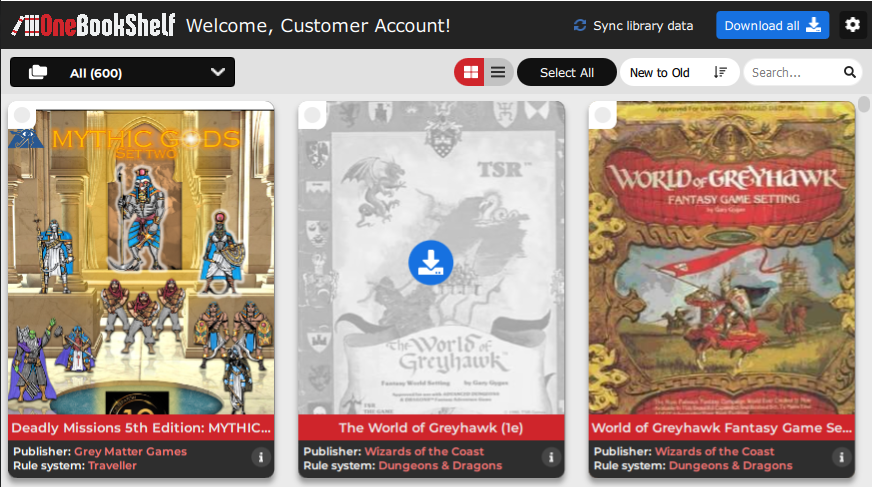Click the settings gear icon
872x487 pixels.
tap(852, 25)
